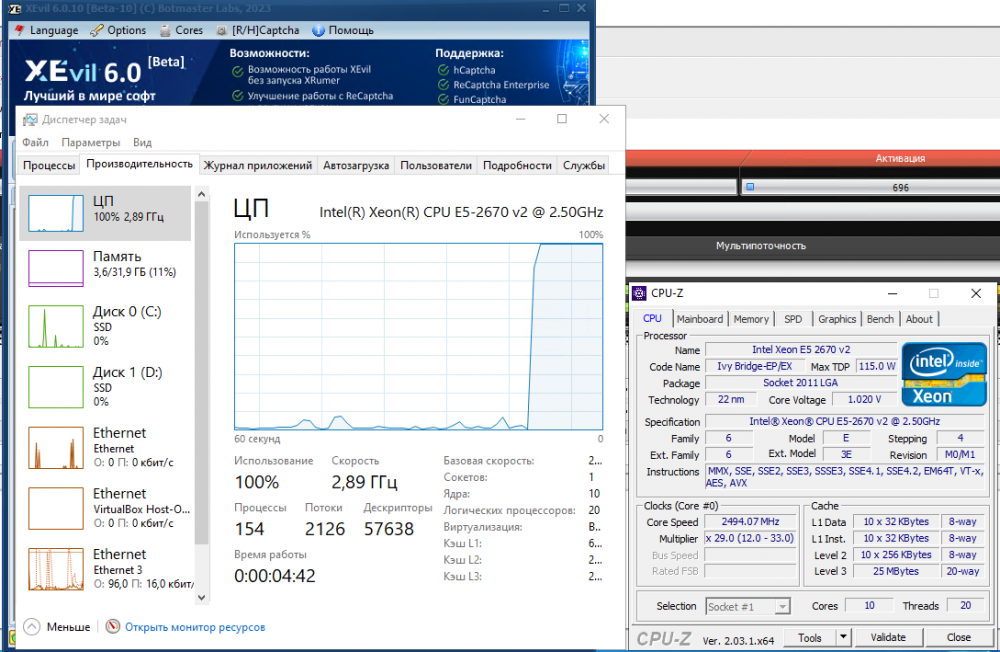
Task: Select the Активация tab in the background window
Action: (900, 158)
